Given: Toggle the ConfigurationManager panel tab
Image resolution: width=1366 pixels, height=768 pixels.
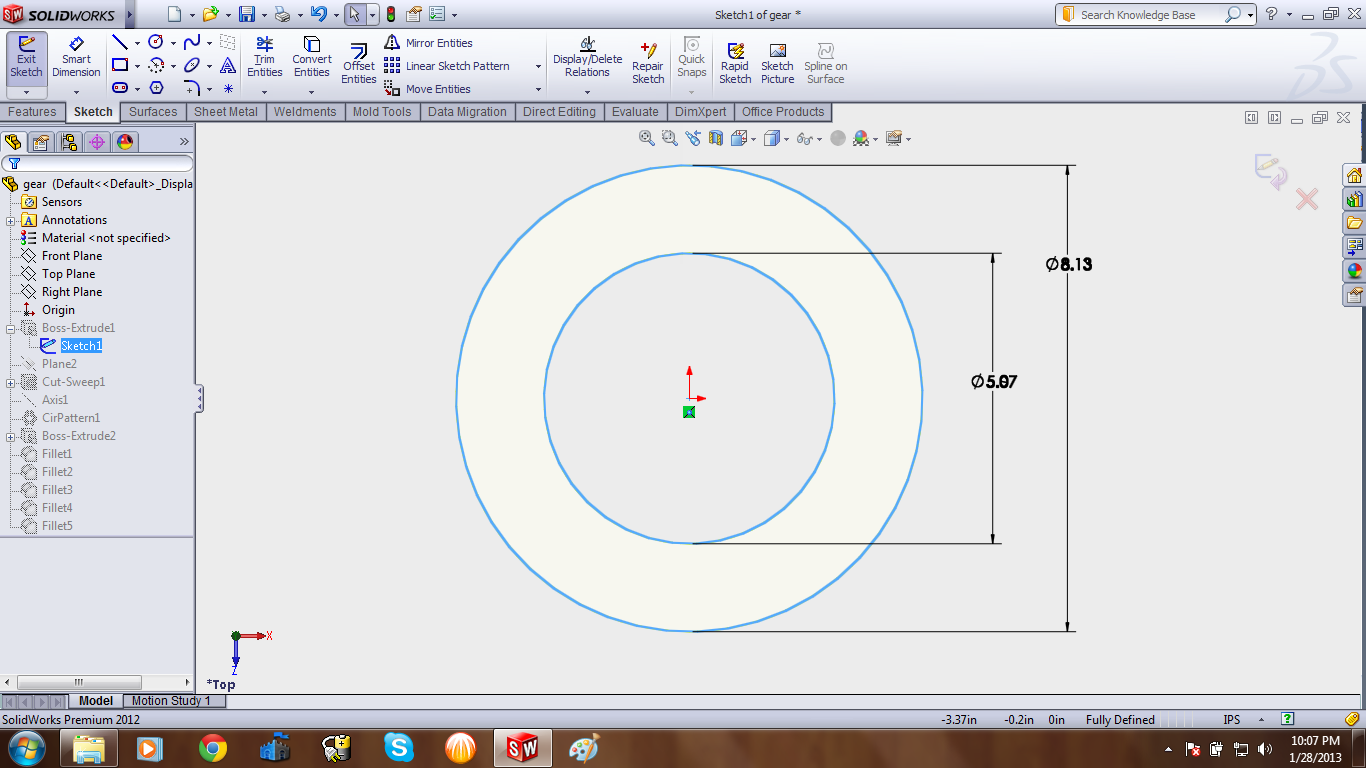Looking at the screenshot, I should coord(69,142).
